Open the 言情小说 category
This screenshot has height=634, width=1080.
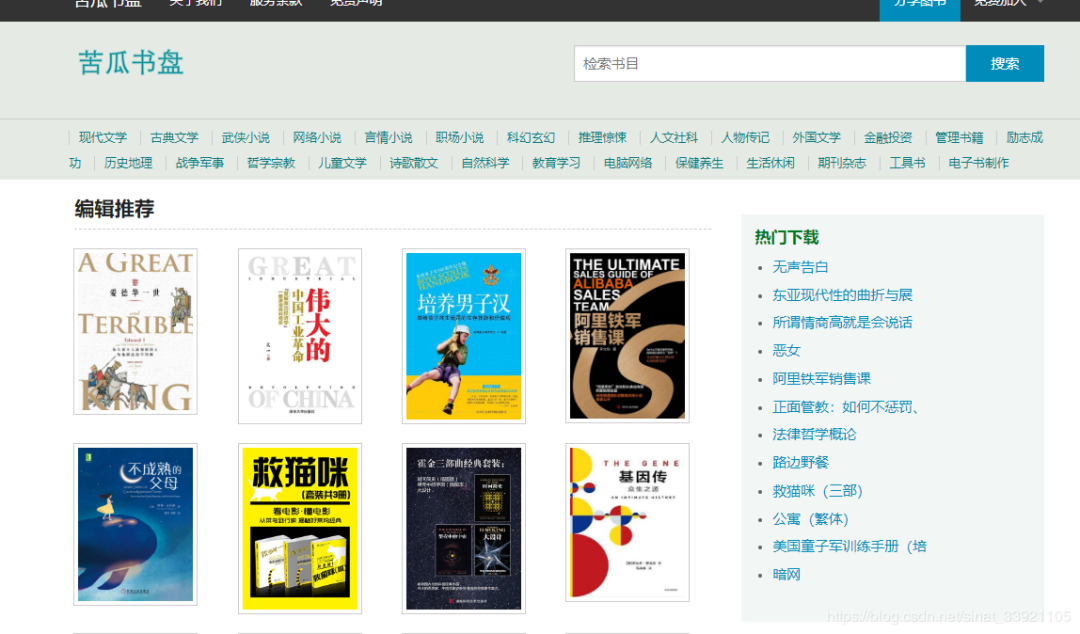388,137
